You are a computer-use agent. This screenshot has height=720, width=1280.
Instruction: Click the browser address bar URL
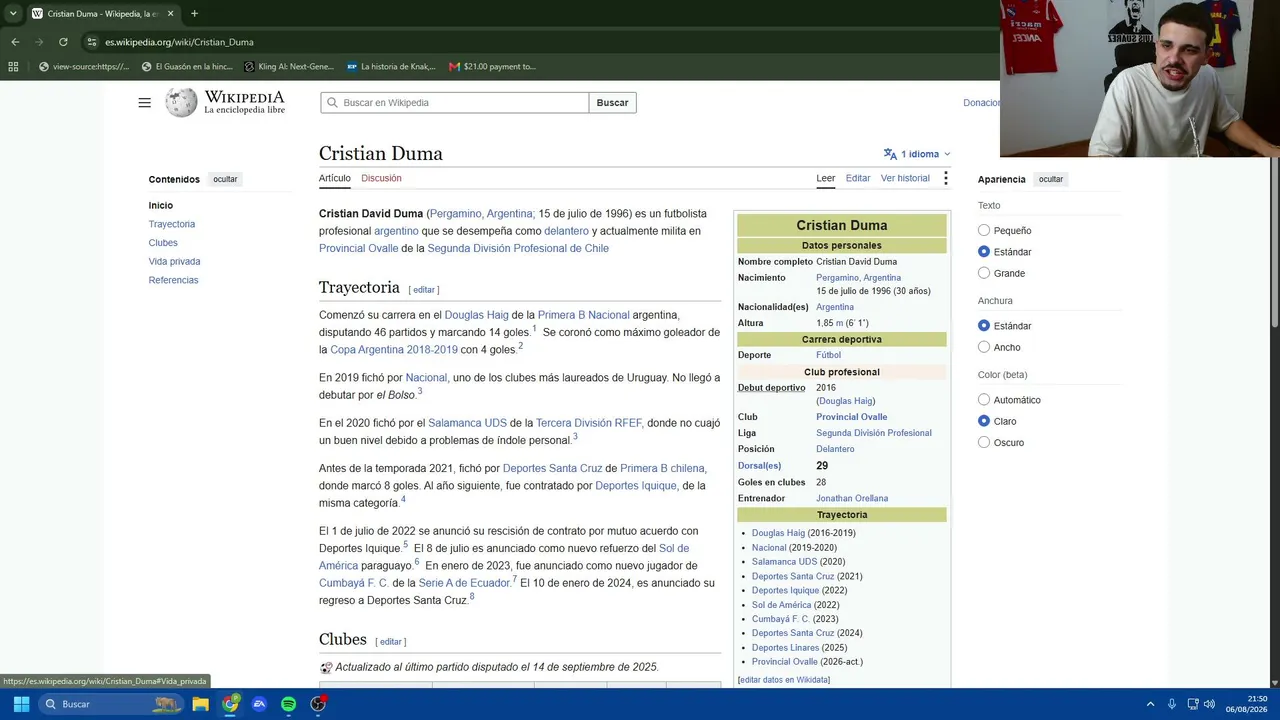(x=180, y=42)
